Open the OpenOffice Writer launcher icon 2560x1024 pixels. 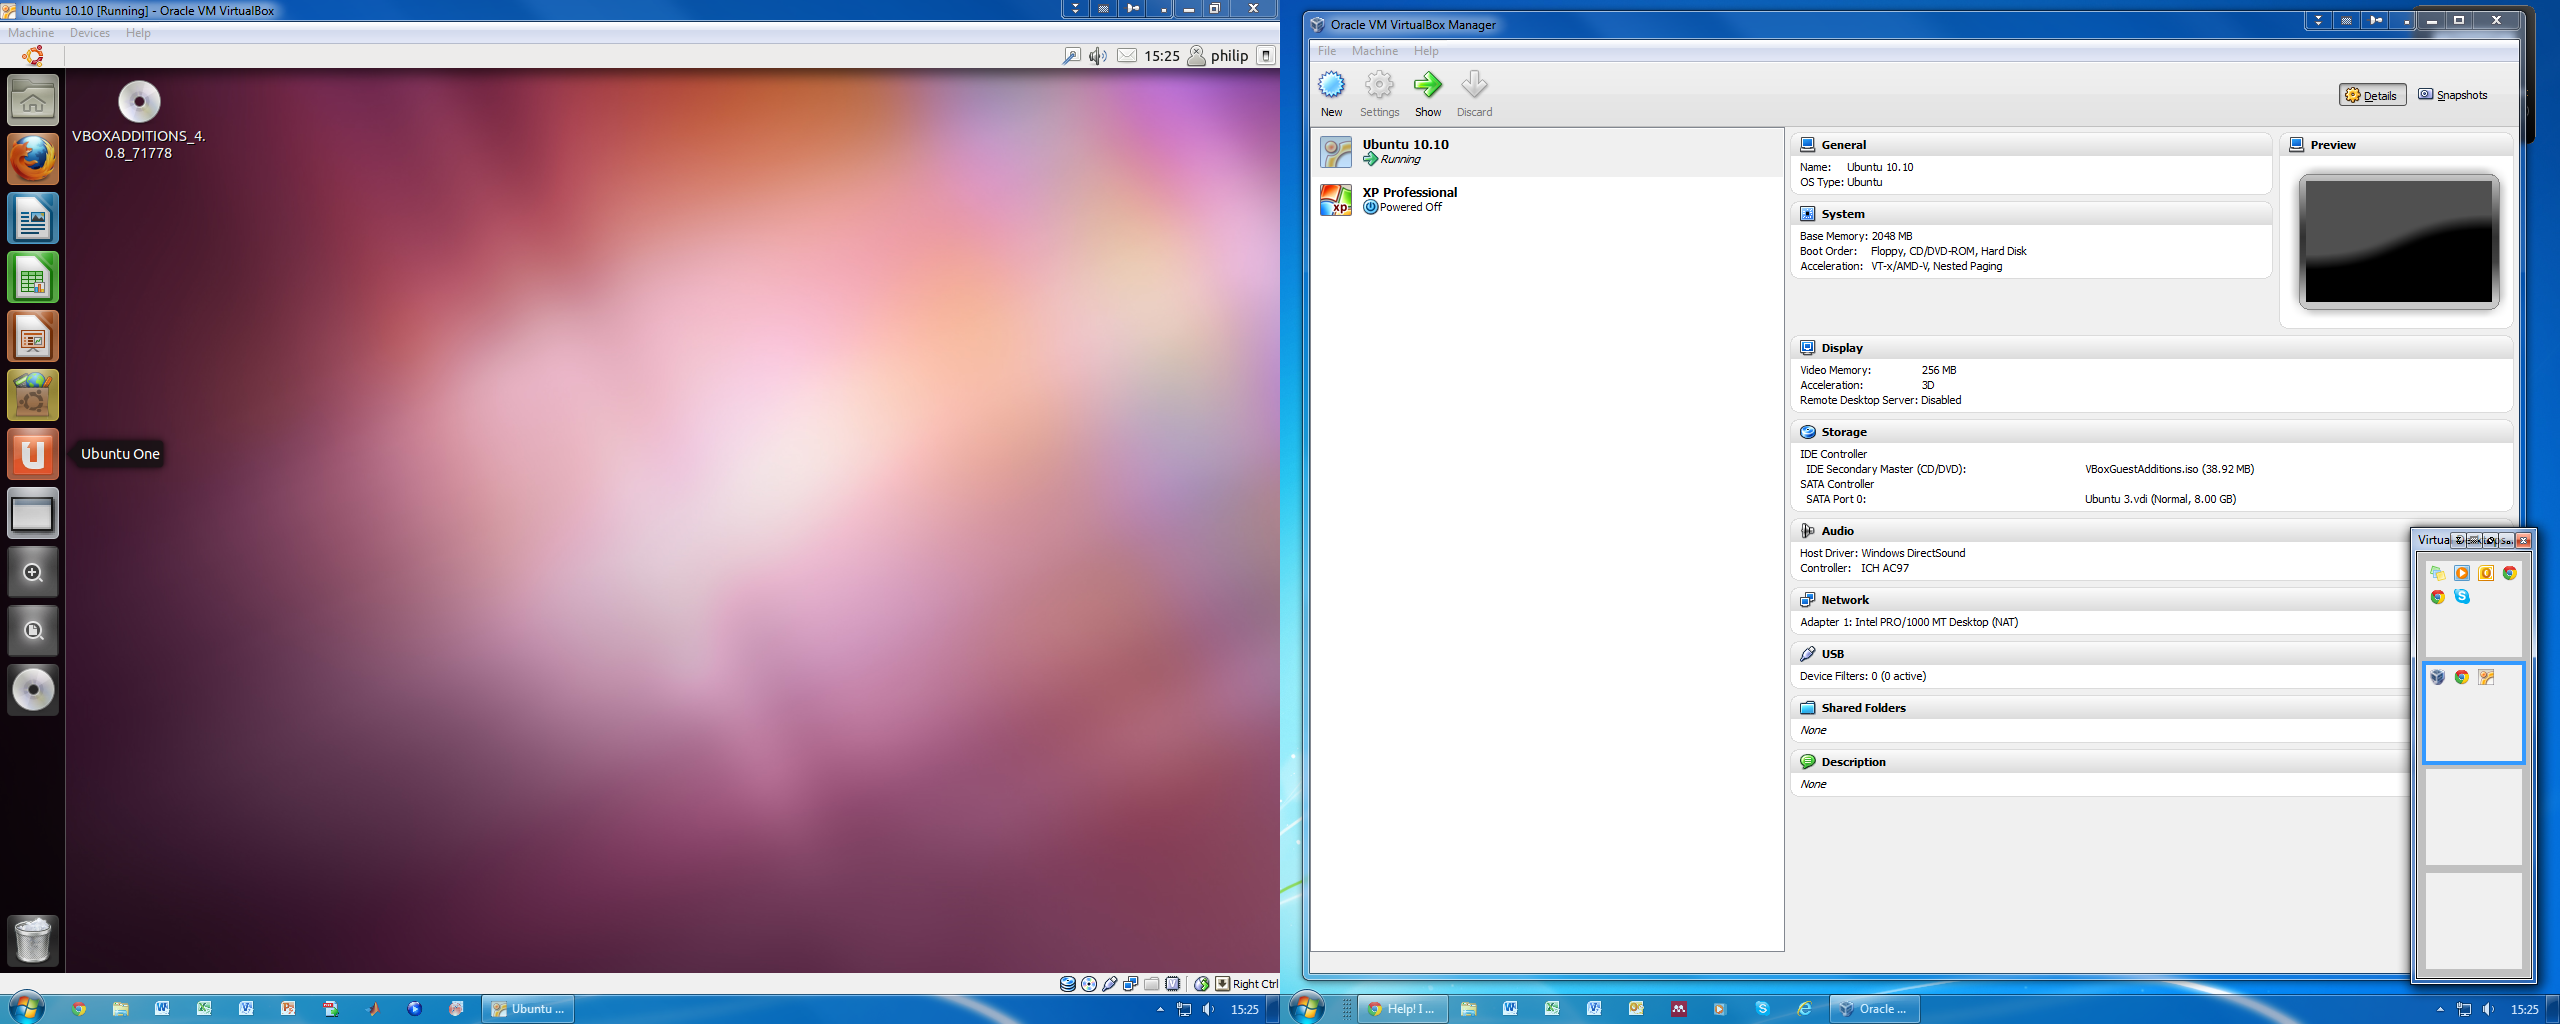click(x=33, y=219)
